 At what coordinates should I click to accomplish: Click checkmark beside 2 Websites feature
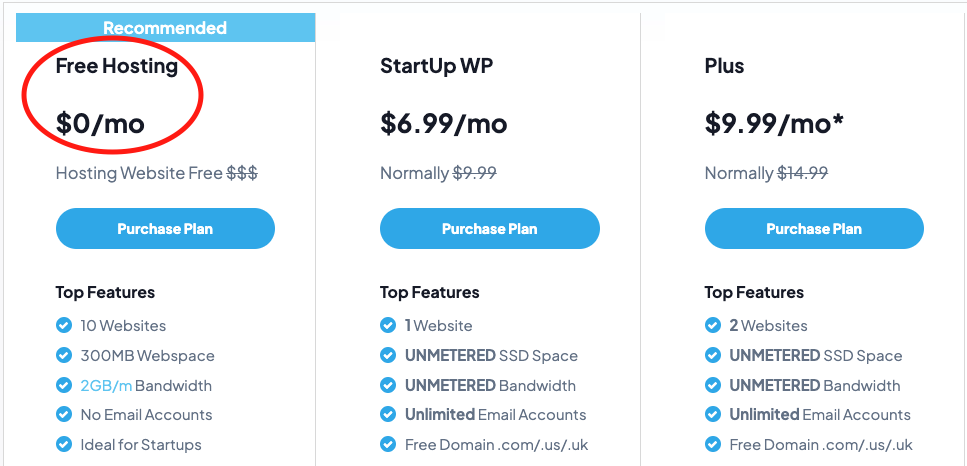click(x=712, y=325)
